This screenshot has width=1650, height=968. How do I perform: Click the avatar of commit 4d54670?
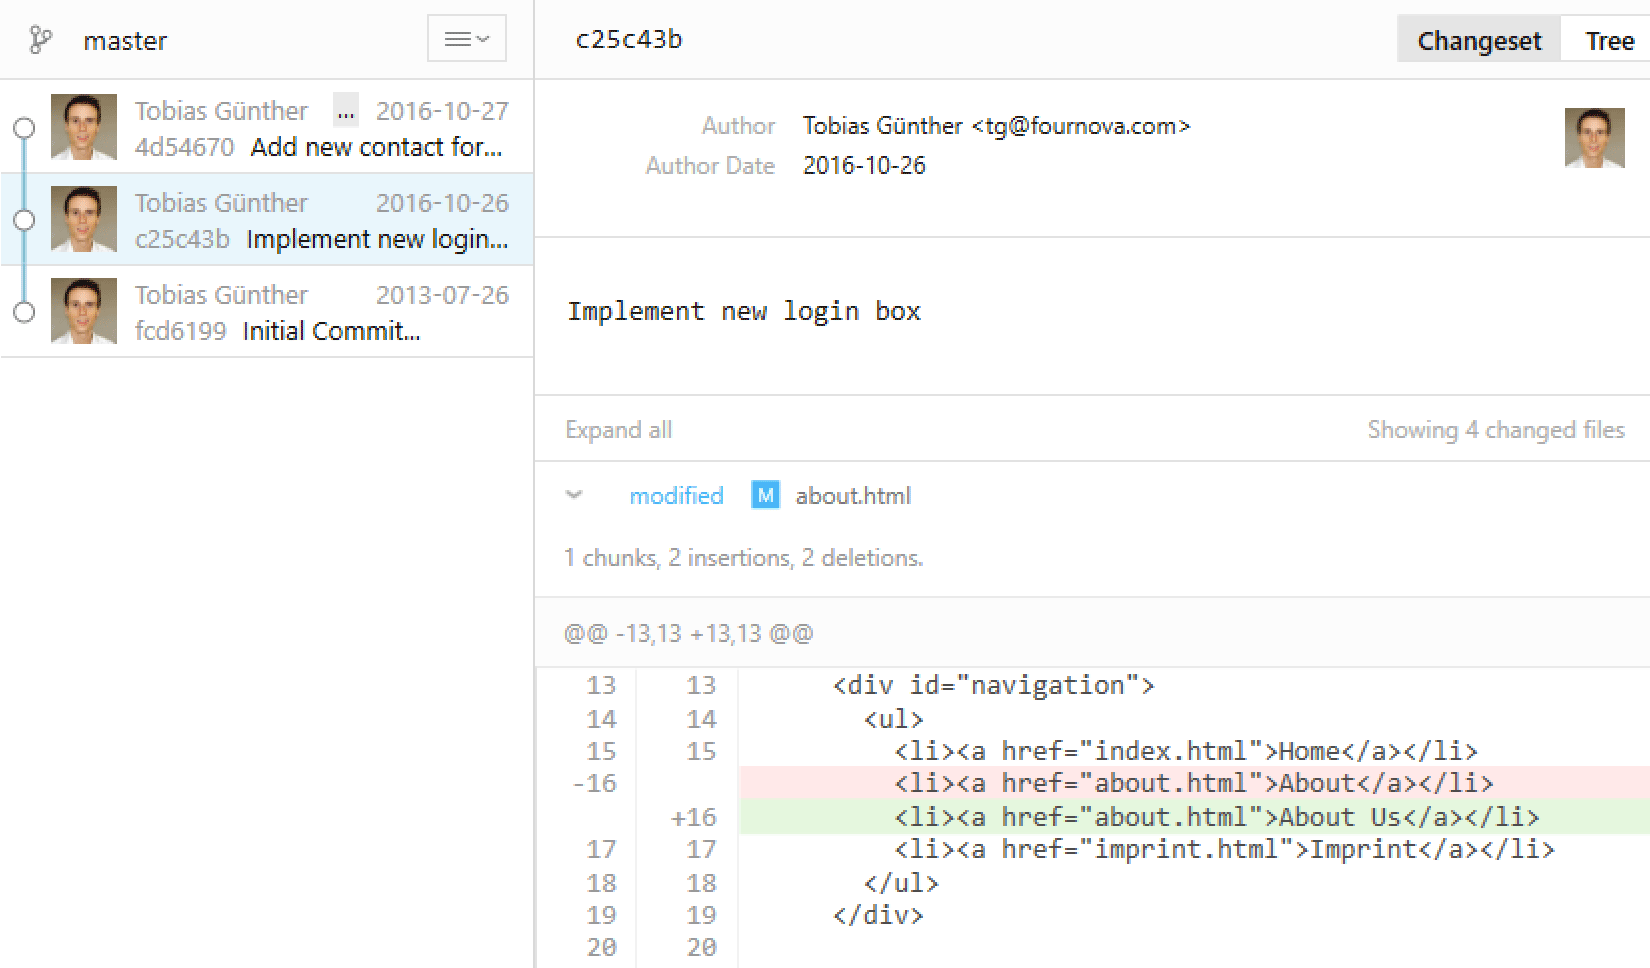click(x=84, y=127)
